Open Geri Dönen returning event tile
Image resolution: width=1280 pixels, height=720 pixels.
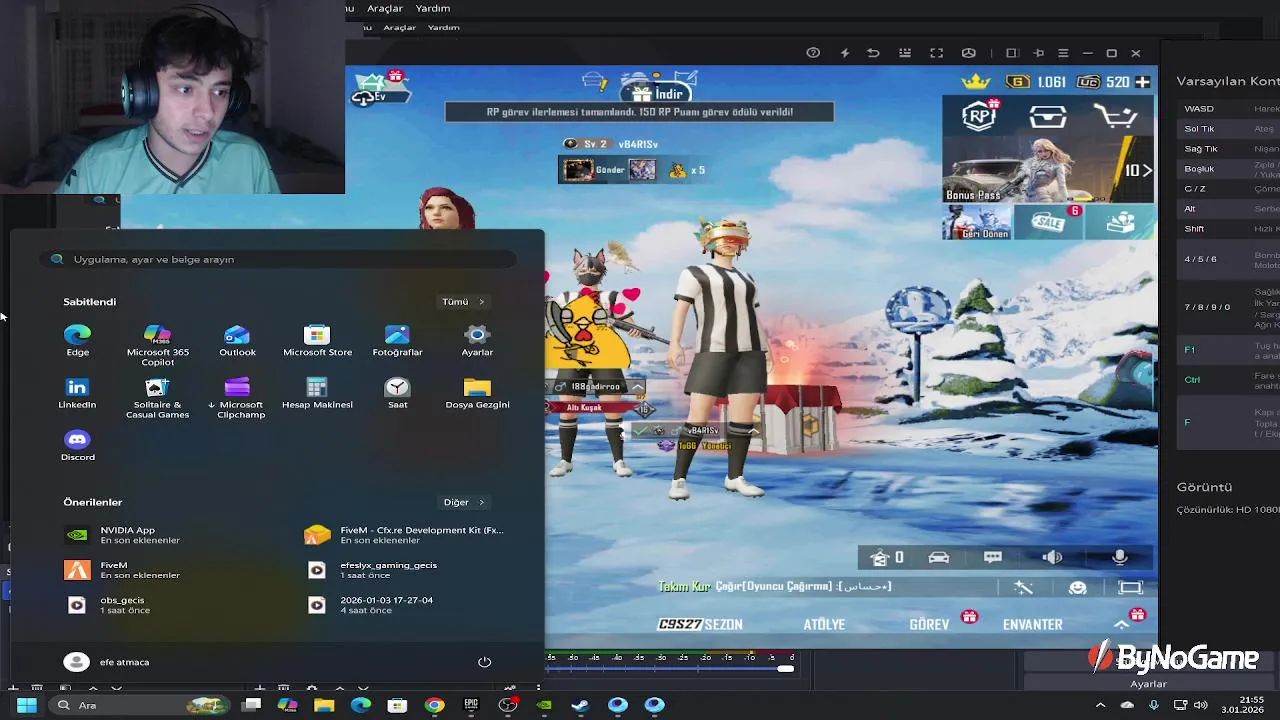click(976, 222)
